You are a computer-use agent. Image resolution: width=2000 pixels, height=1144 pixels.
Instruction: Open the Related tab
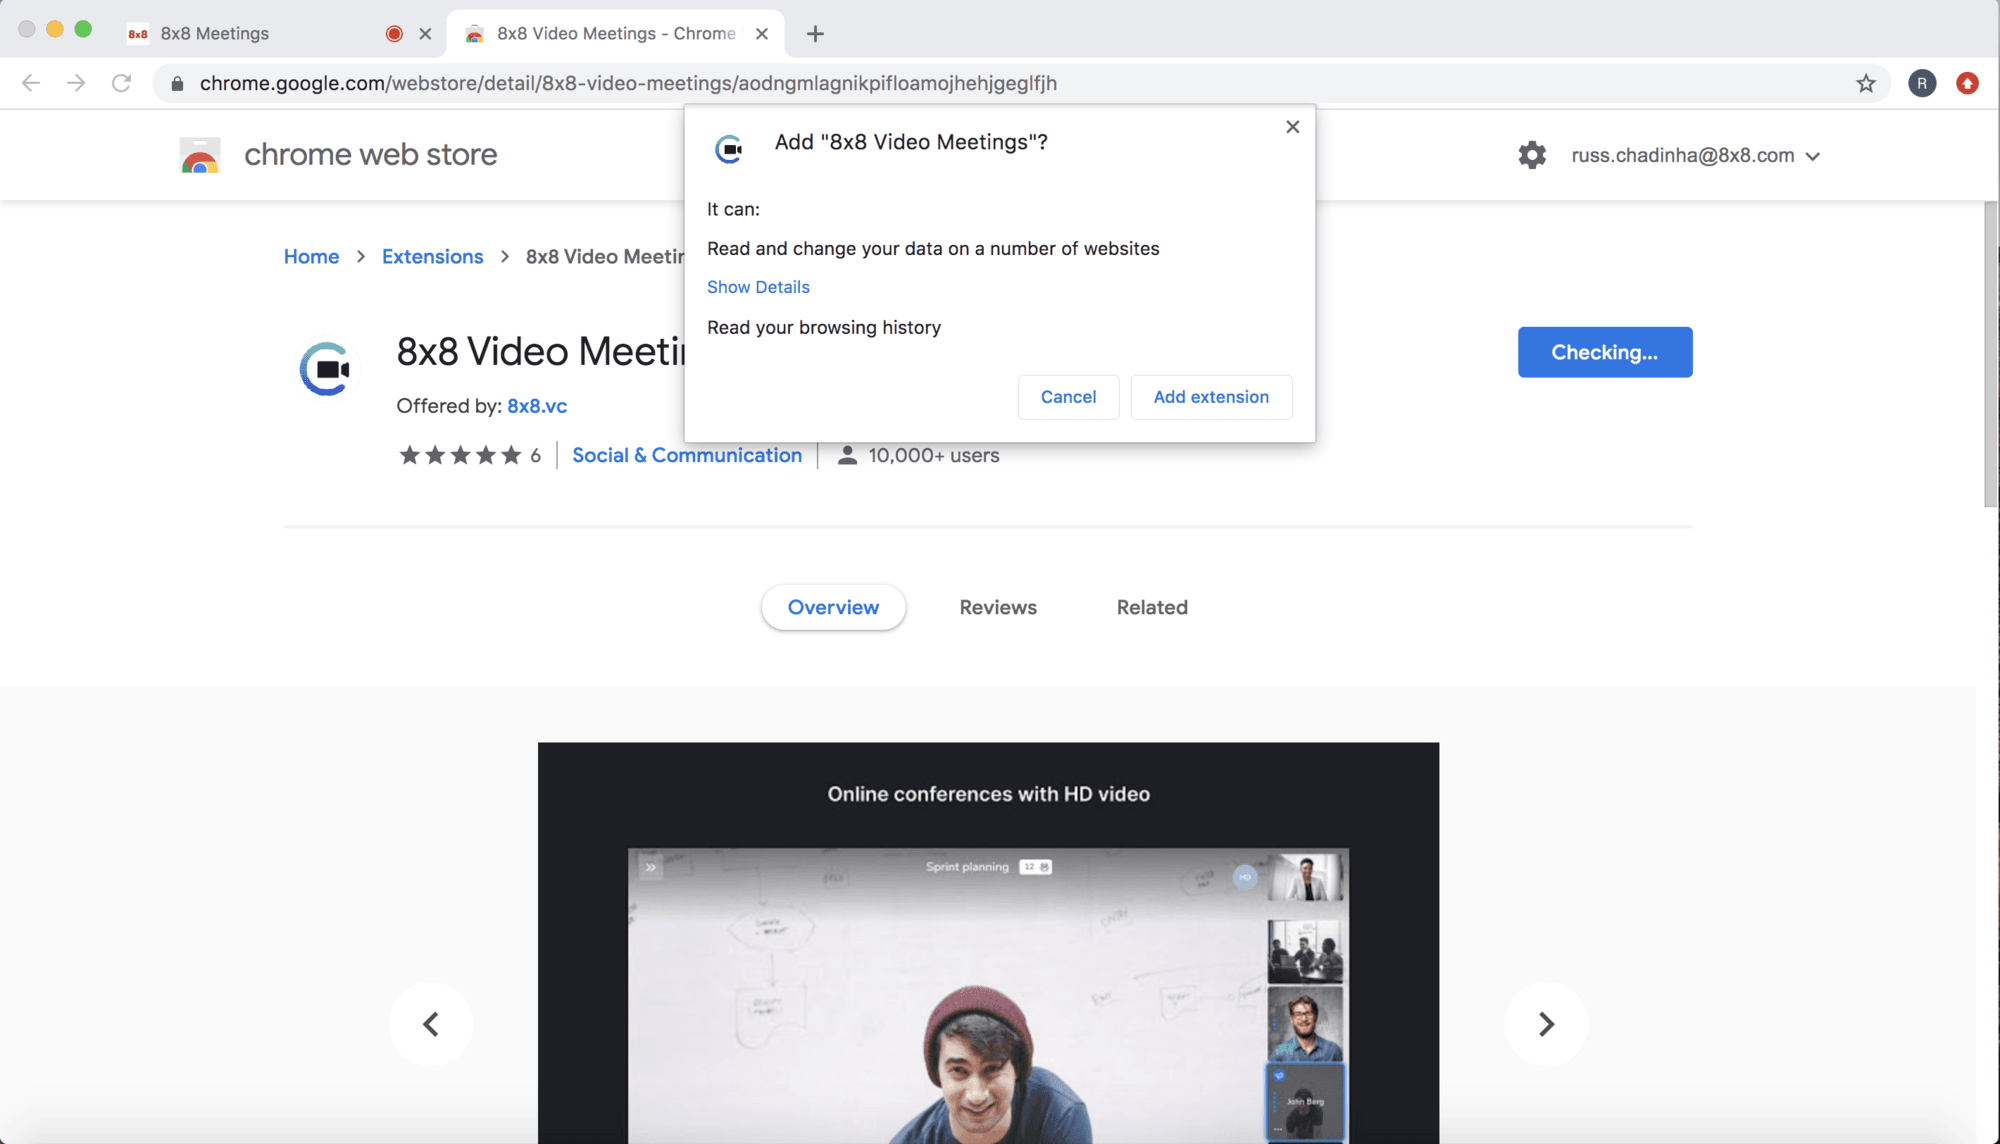pyautogui.click(x=1152, y=607)
